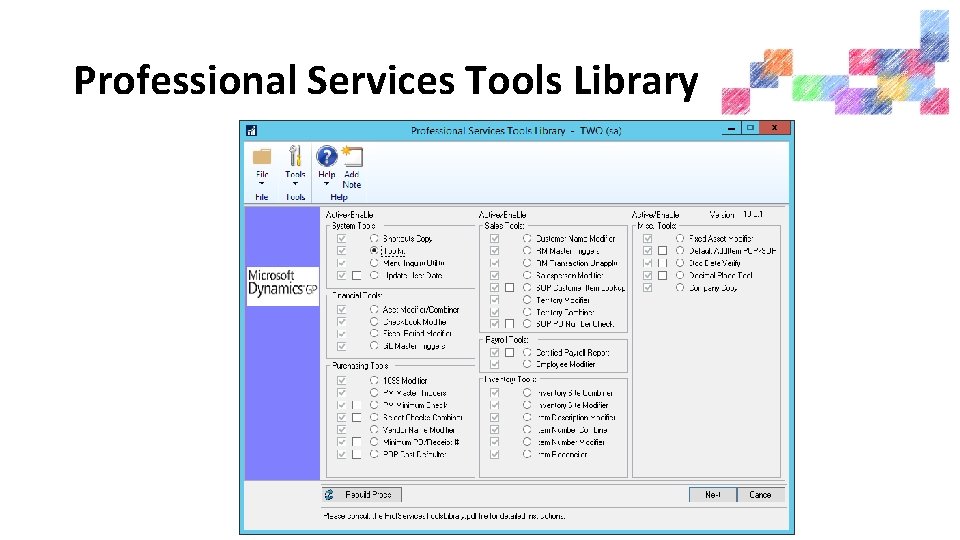Select the Certified Payroll Report radio button
Image resolution: width=960 pixels, height=540 pixels.
tap(527, 352)
